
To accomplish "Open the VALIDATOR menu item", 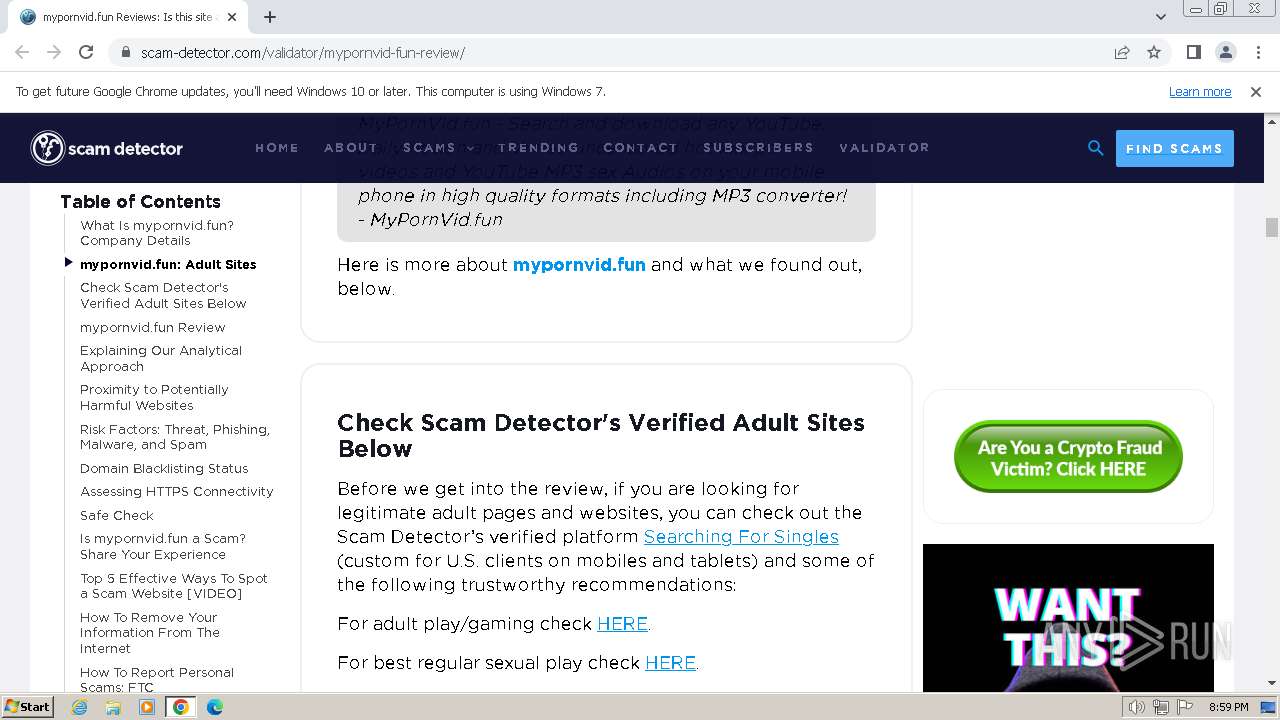I will tap(884, 148).
